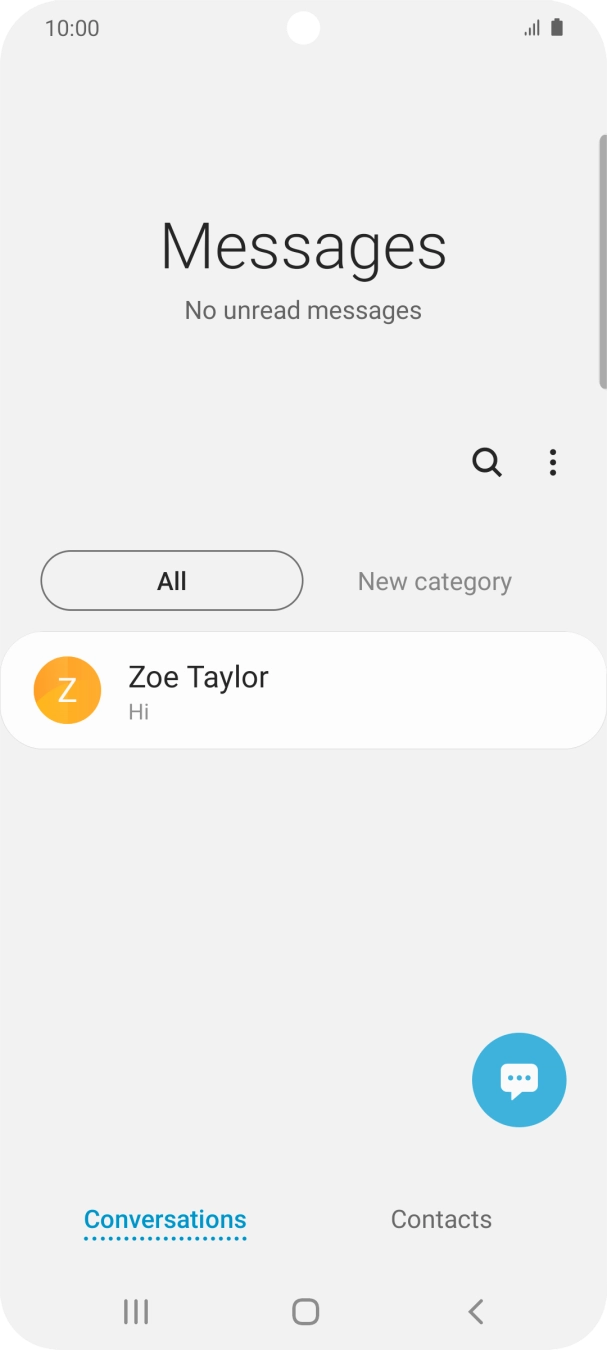Tap the "No unread messages" subtitle
Viewport: 607px width, 1350px height.
303,310
